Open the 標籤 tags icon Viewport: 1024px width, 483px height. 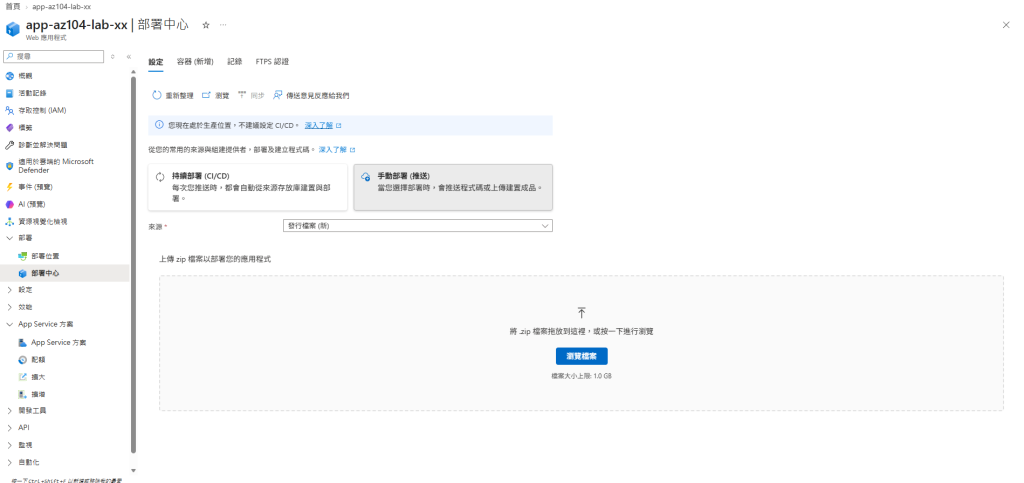pyautogui.click(x=9, y=128)
